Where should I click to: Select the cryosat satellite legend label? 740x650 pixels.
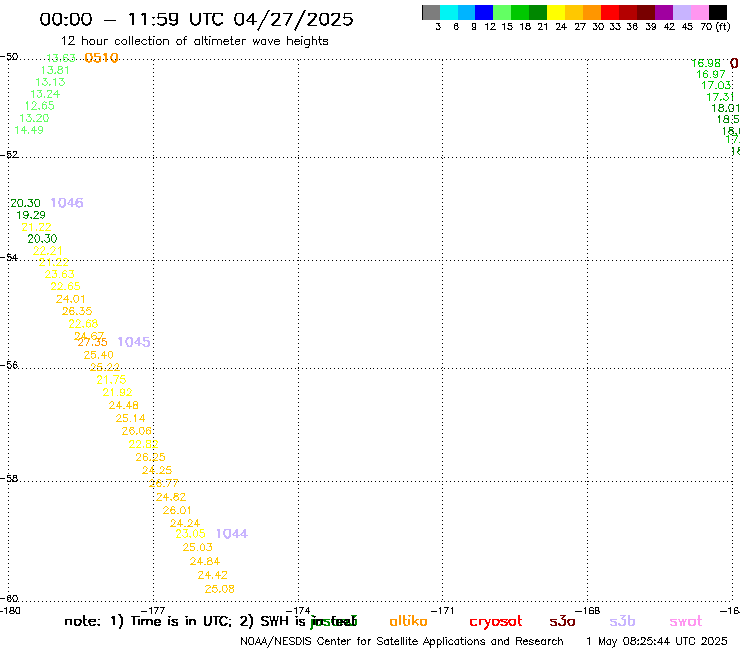(496, 622)
